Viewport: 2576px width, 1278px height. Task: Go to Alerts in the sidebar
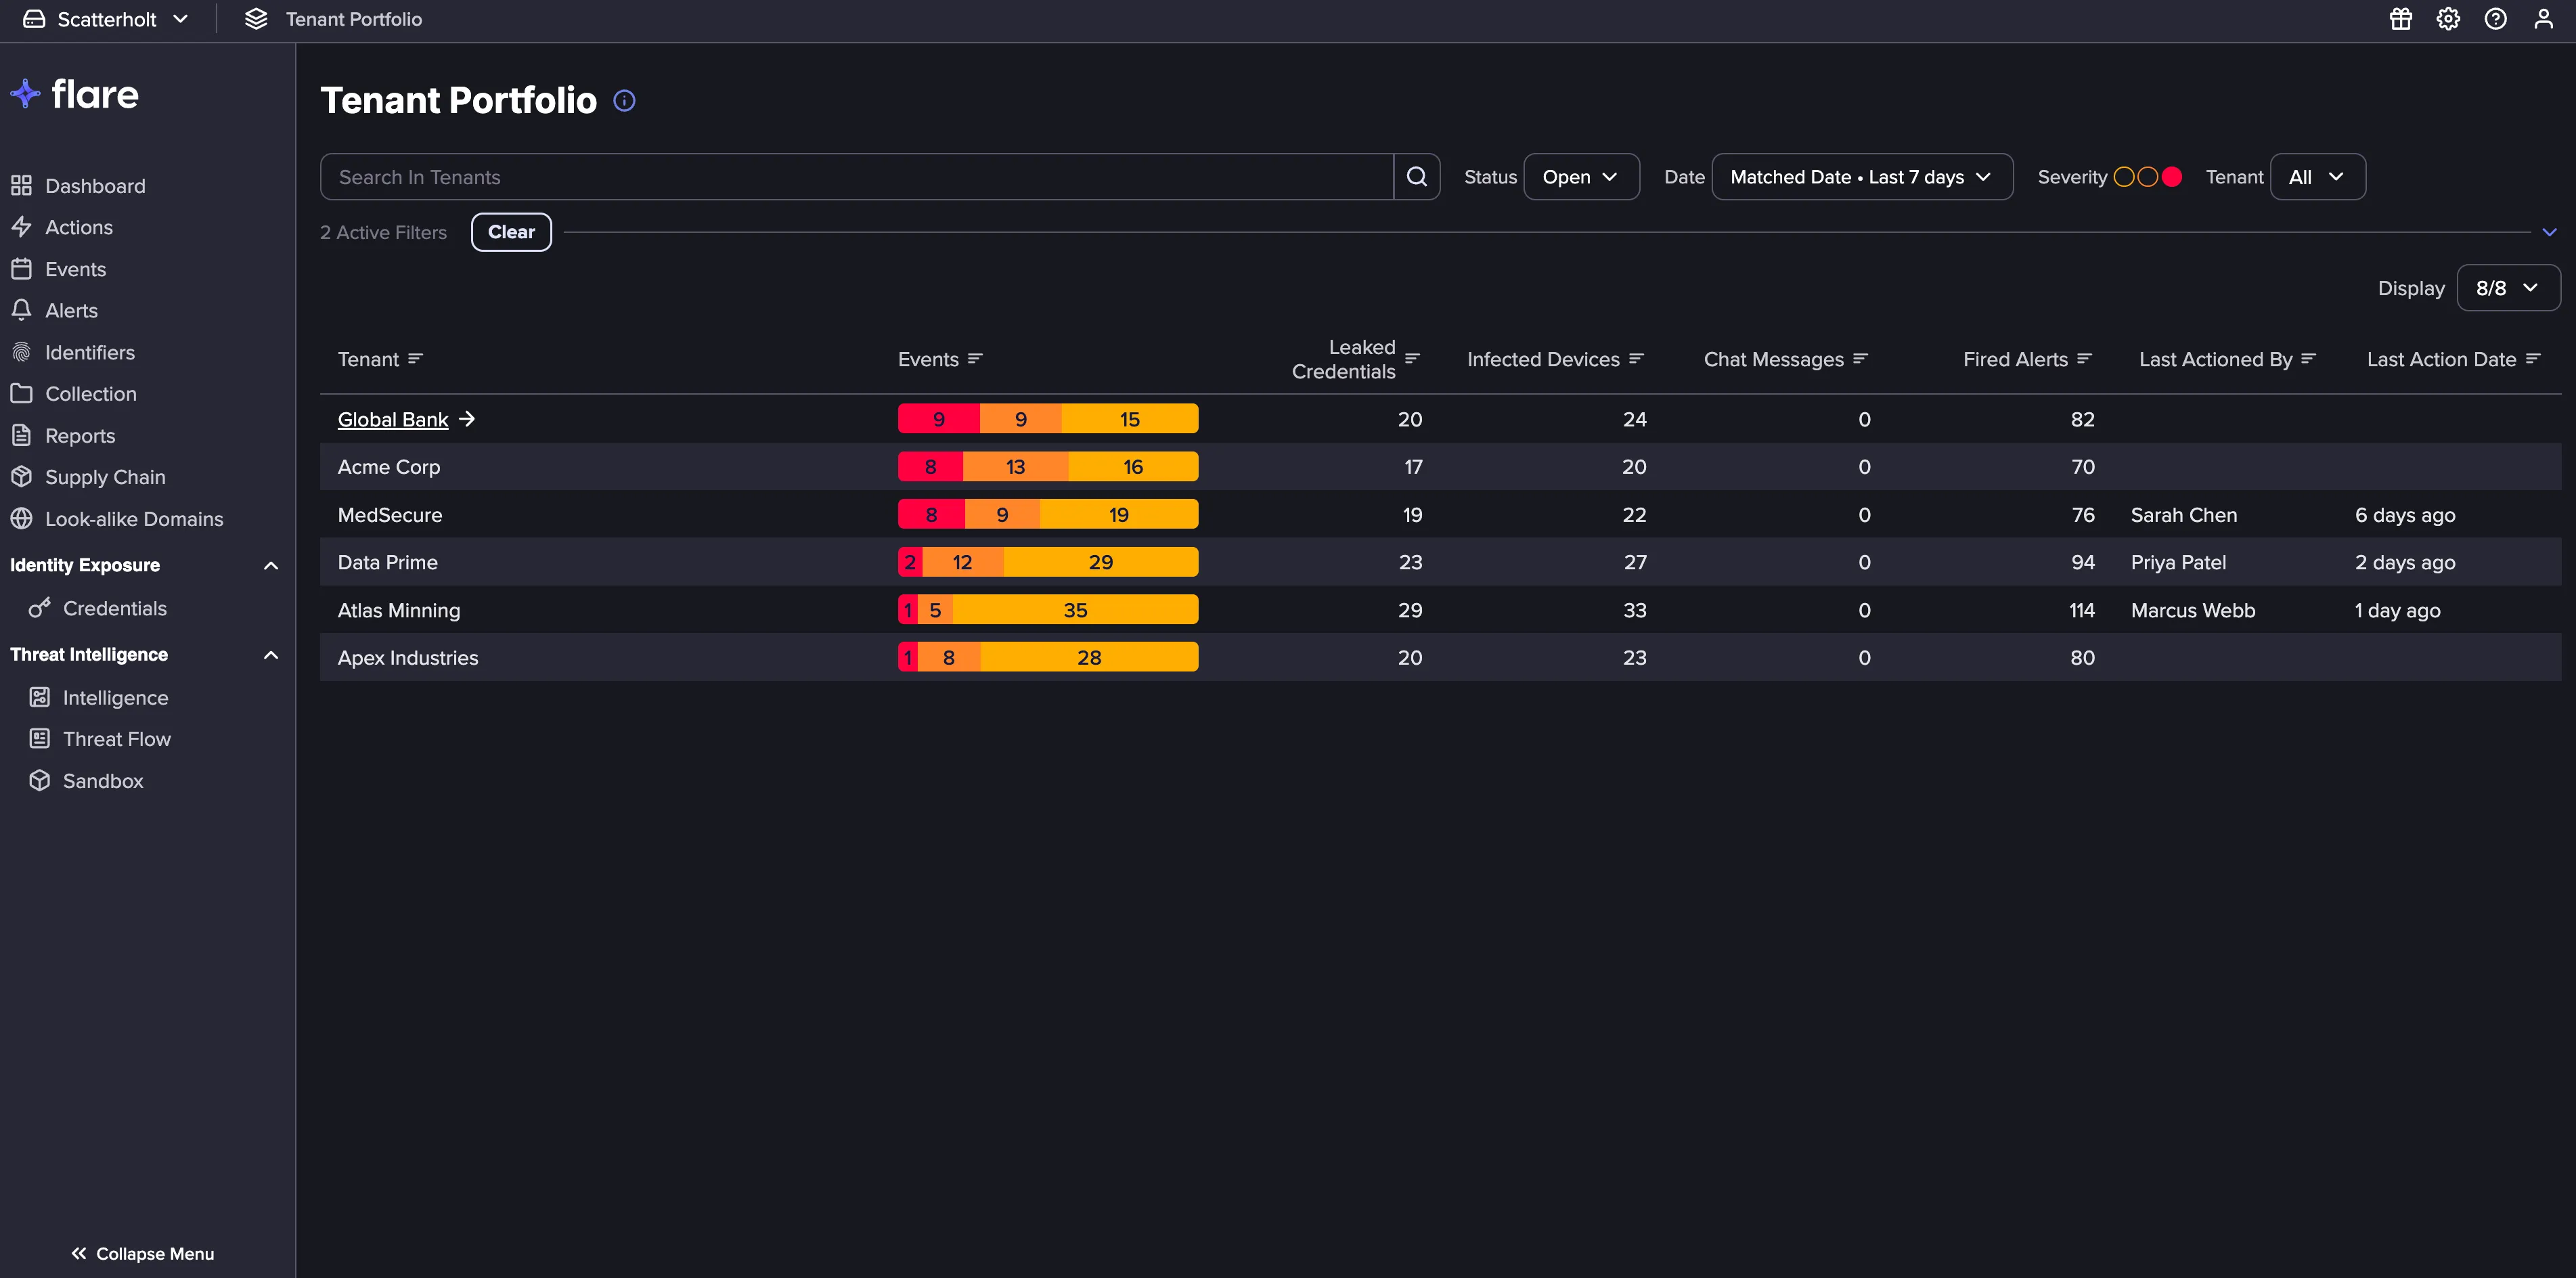click(x=71, y=311)
